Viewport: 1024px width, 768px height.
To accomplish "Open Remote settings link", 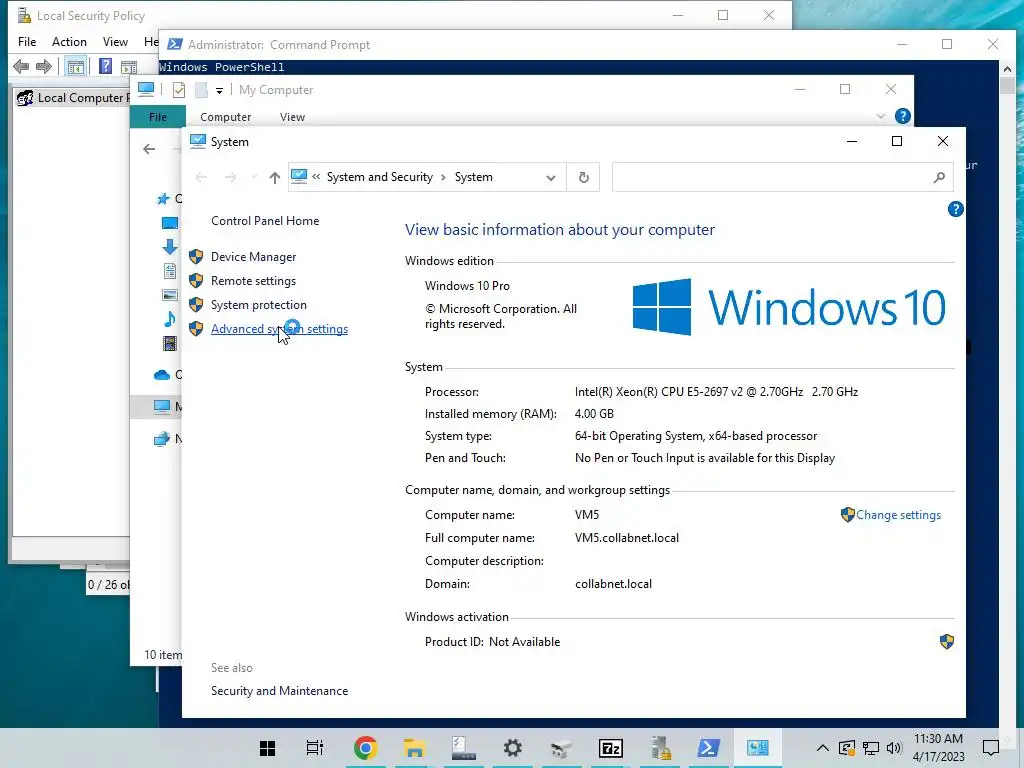I will pos(253,281).
